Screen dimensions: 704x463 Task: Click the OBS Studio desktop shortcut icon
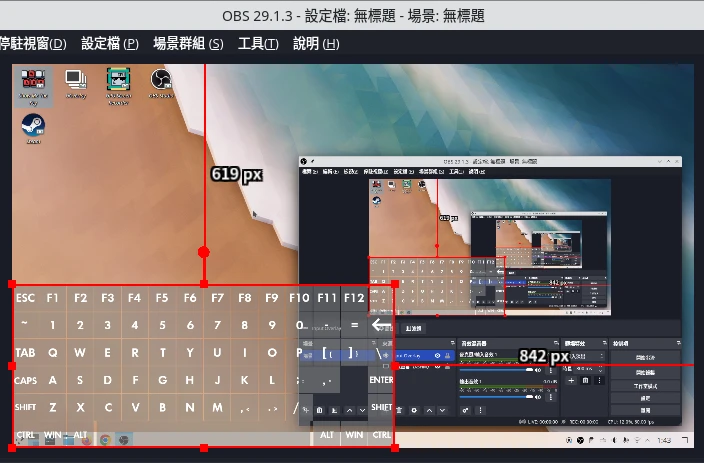click(161, 82)
